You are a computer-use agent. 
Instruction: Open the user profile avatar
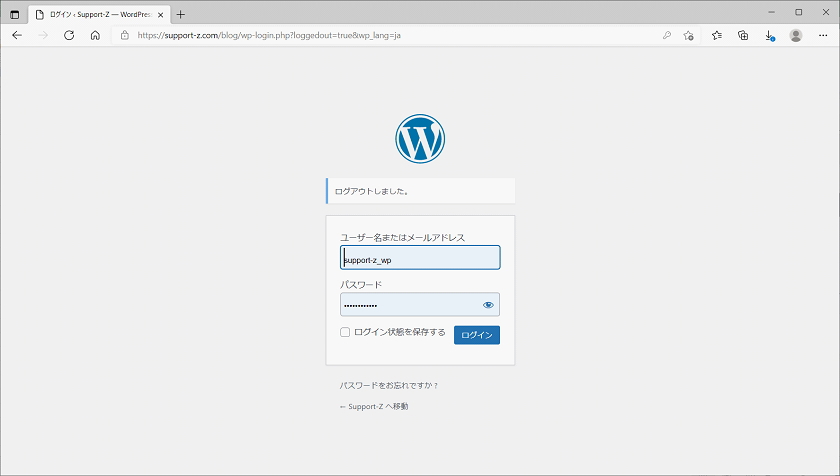coord(796,35)
